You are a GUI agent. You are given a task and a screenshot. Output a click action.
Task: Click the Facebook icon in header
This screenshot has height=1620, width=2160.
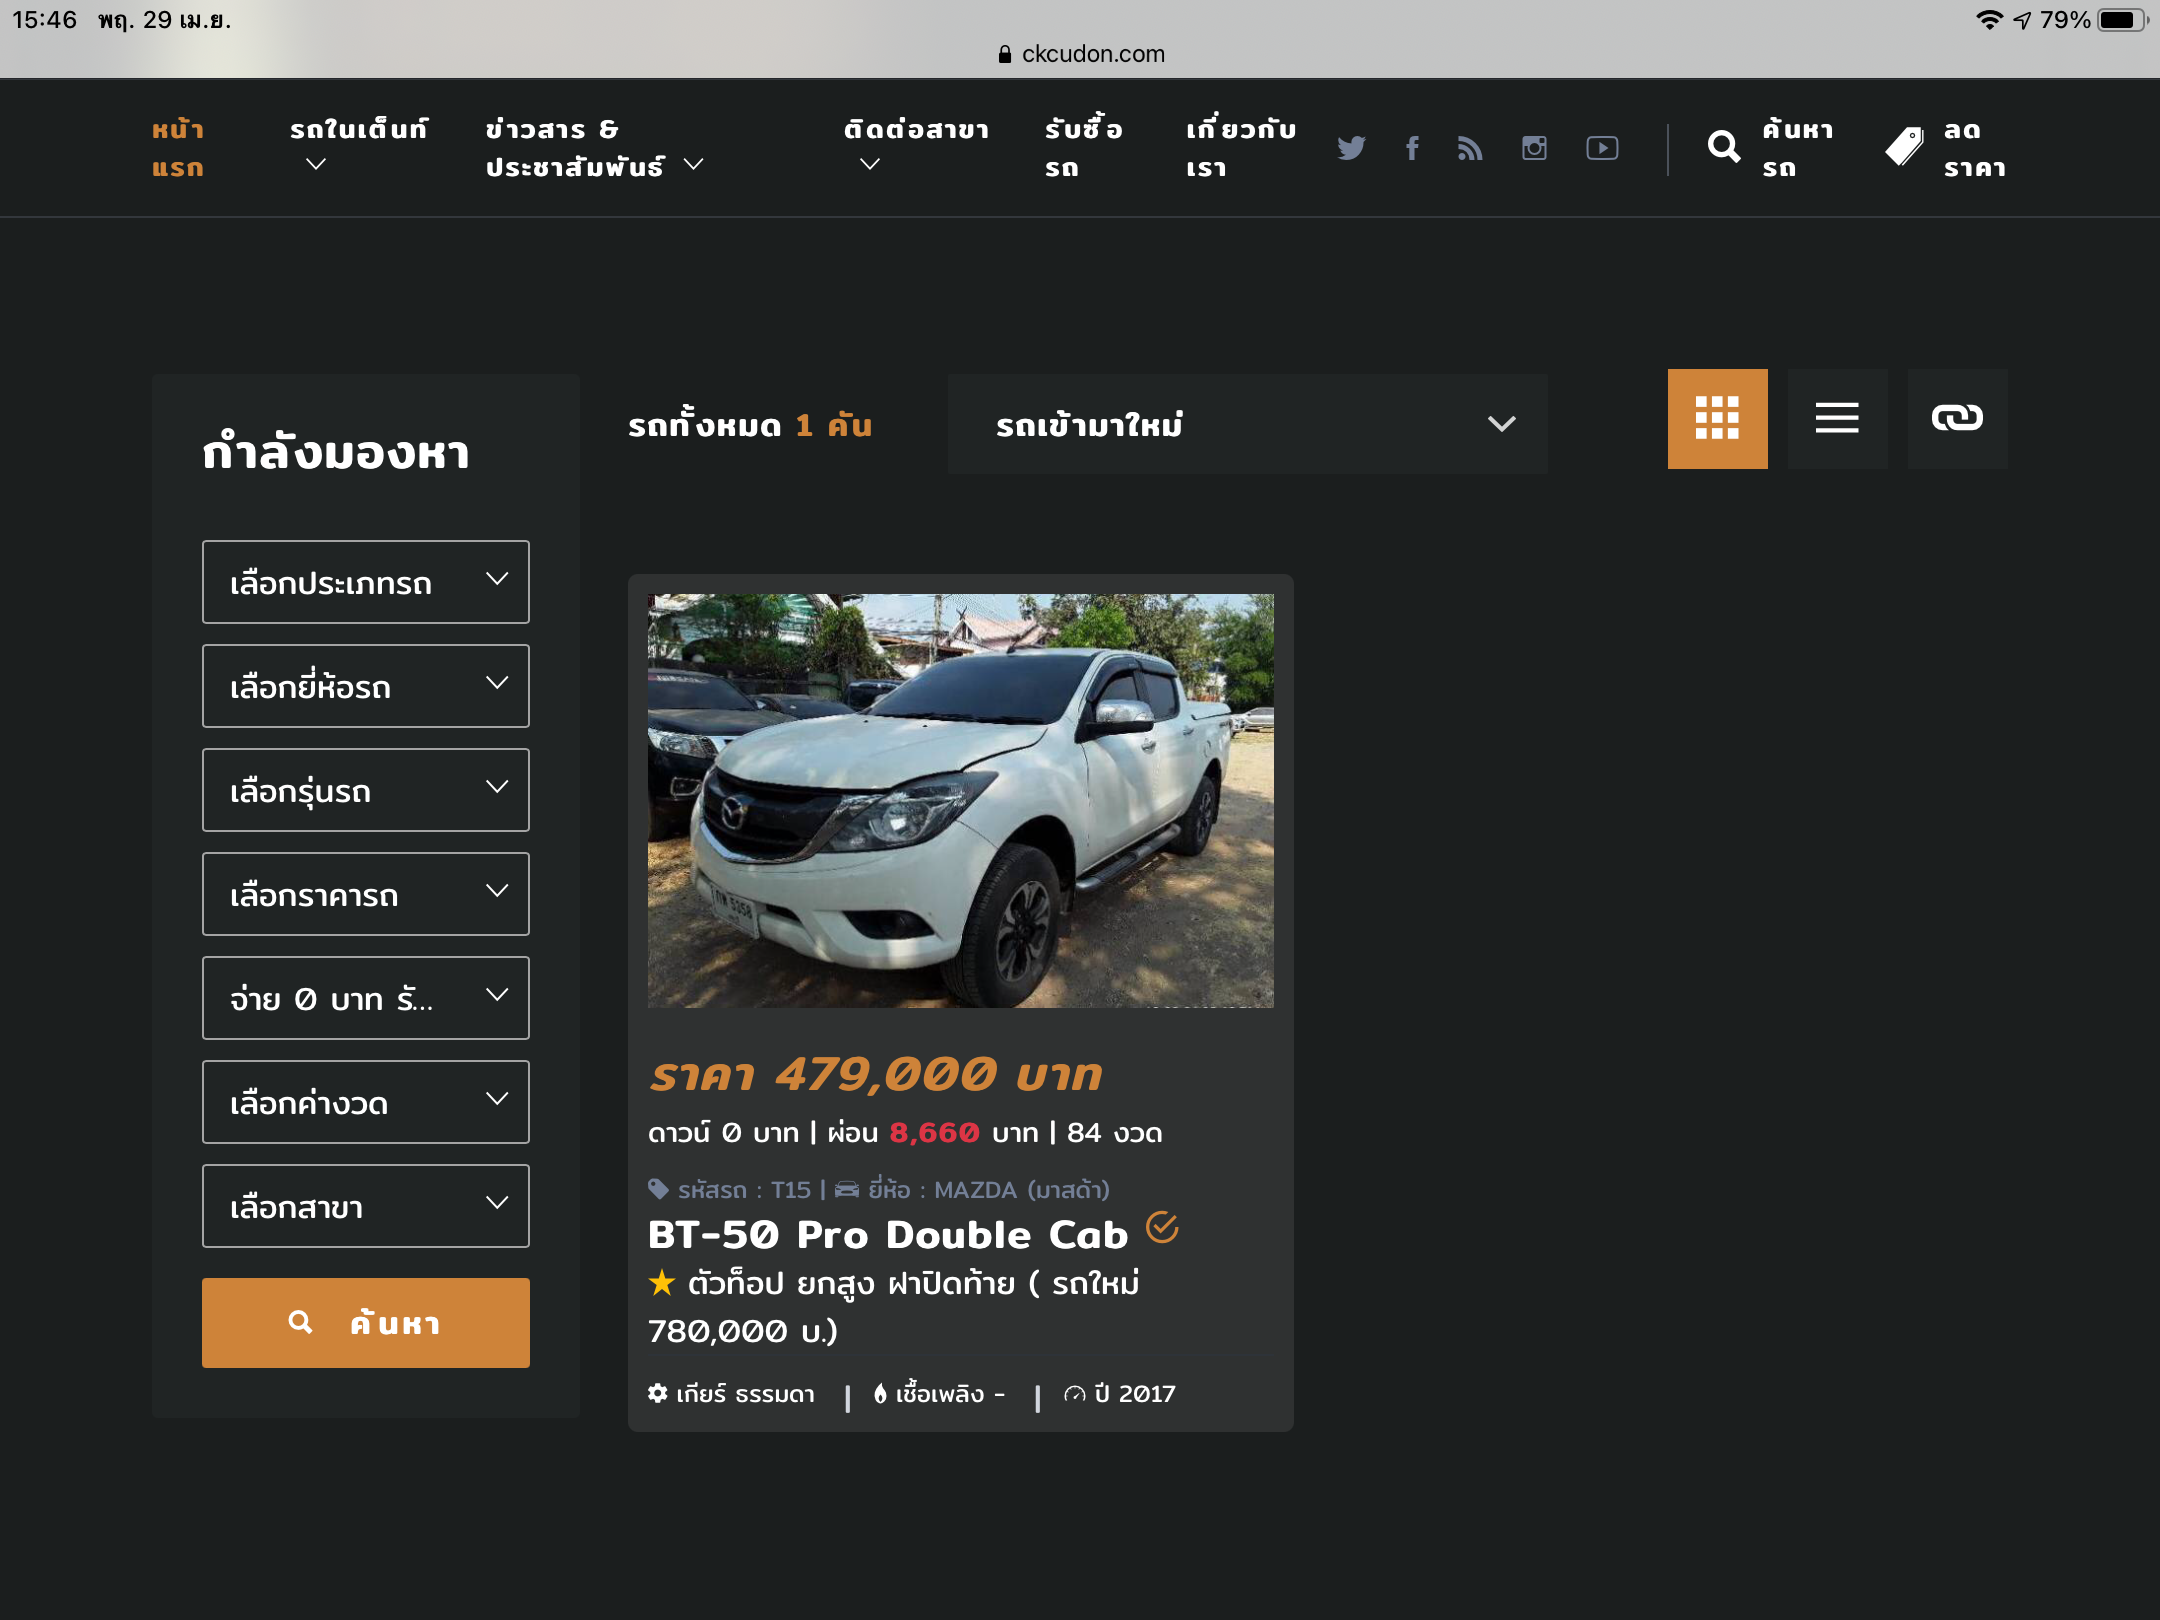(x=1412, y=148)
